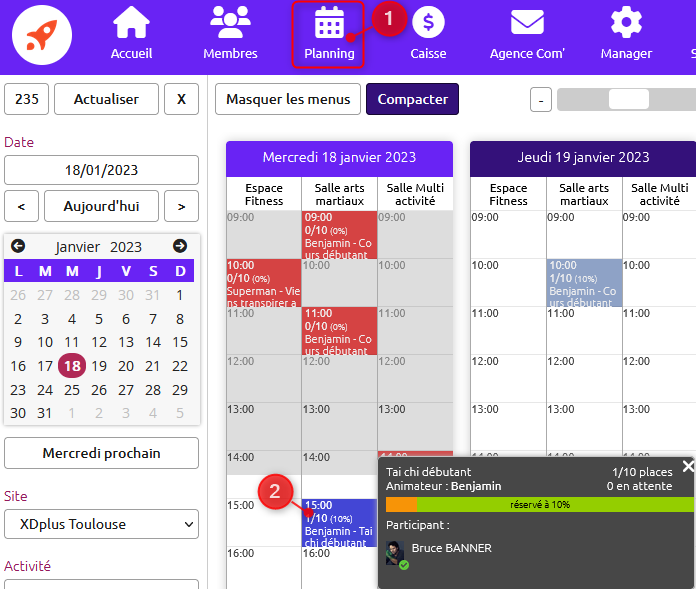The width and height of the screenshot is (696, 589).
Task: Go to next month in calendar
Action: pos(180,246)
